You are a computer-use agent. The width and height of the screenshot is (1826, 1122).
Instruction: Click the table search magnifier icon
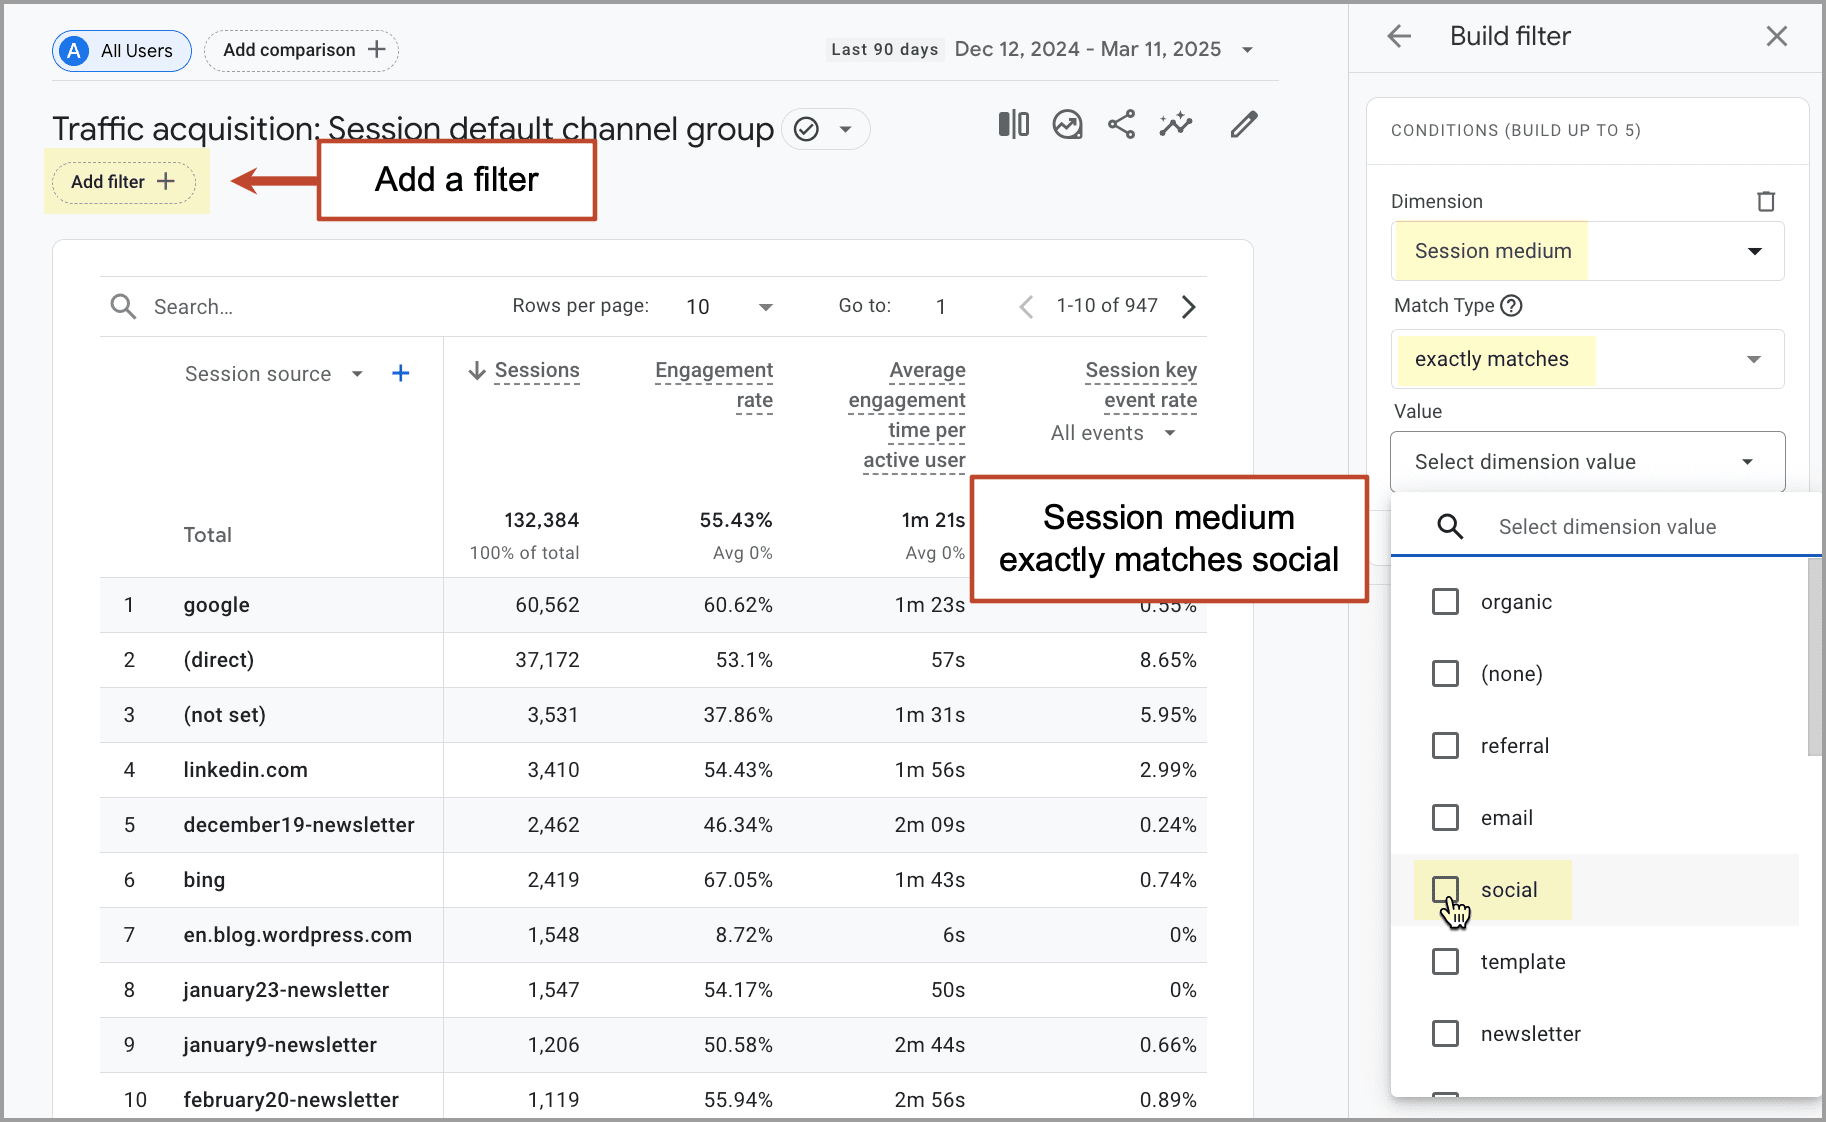[123, 306]
